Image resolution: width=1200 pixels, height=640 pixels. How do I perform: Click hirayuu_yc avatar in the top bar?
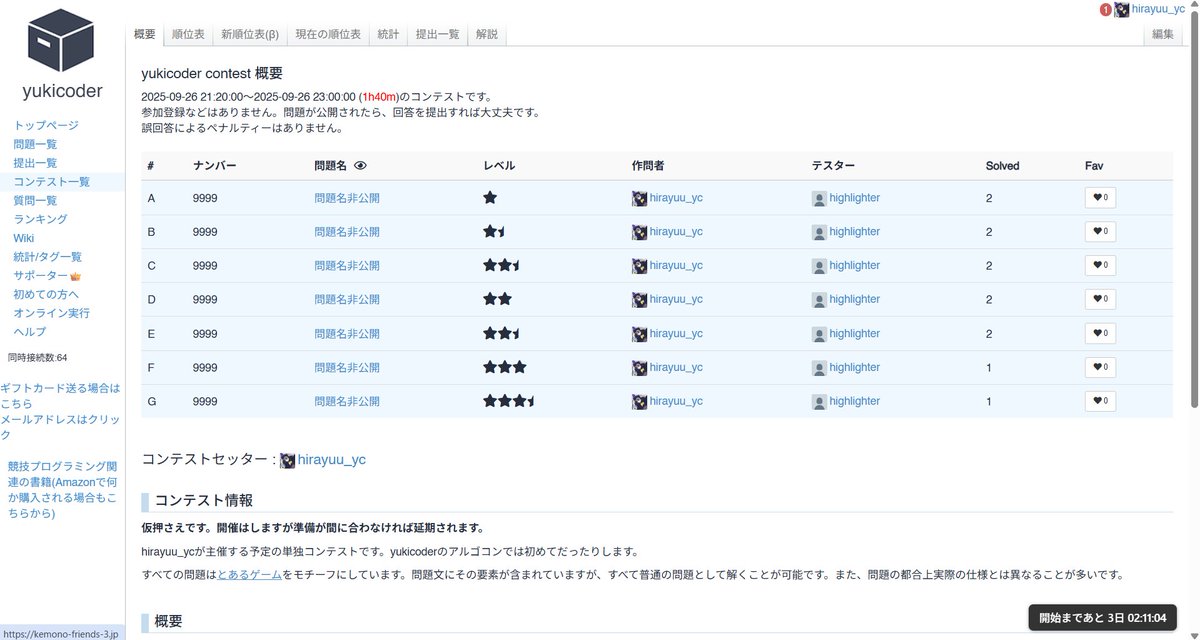pos(1122,9)
